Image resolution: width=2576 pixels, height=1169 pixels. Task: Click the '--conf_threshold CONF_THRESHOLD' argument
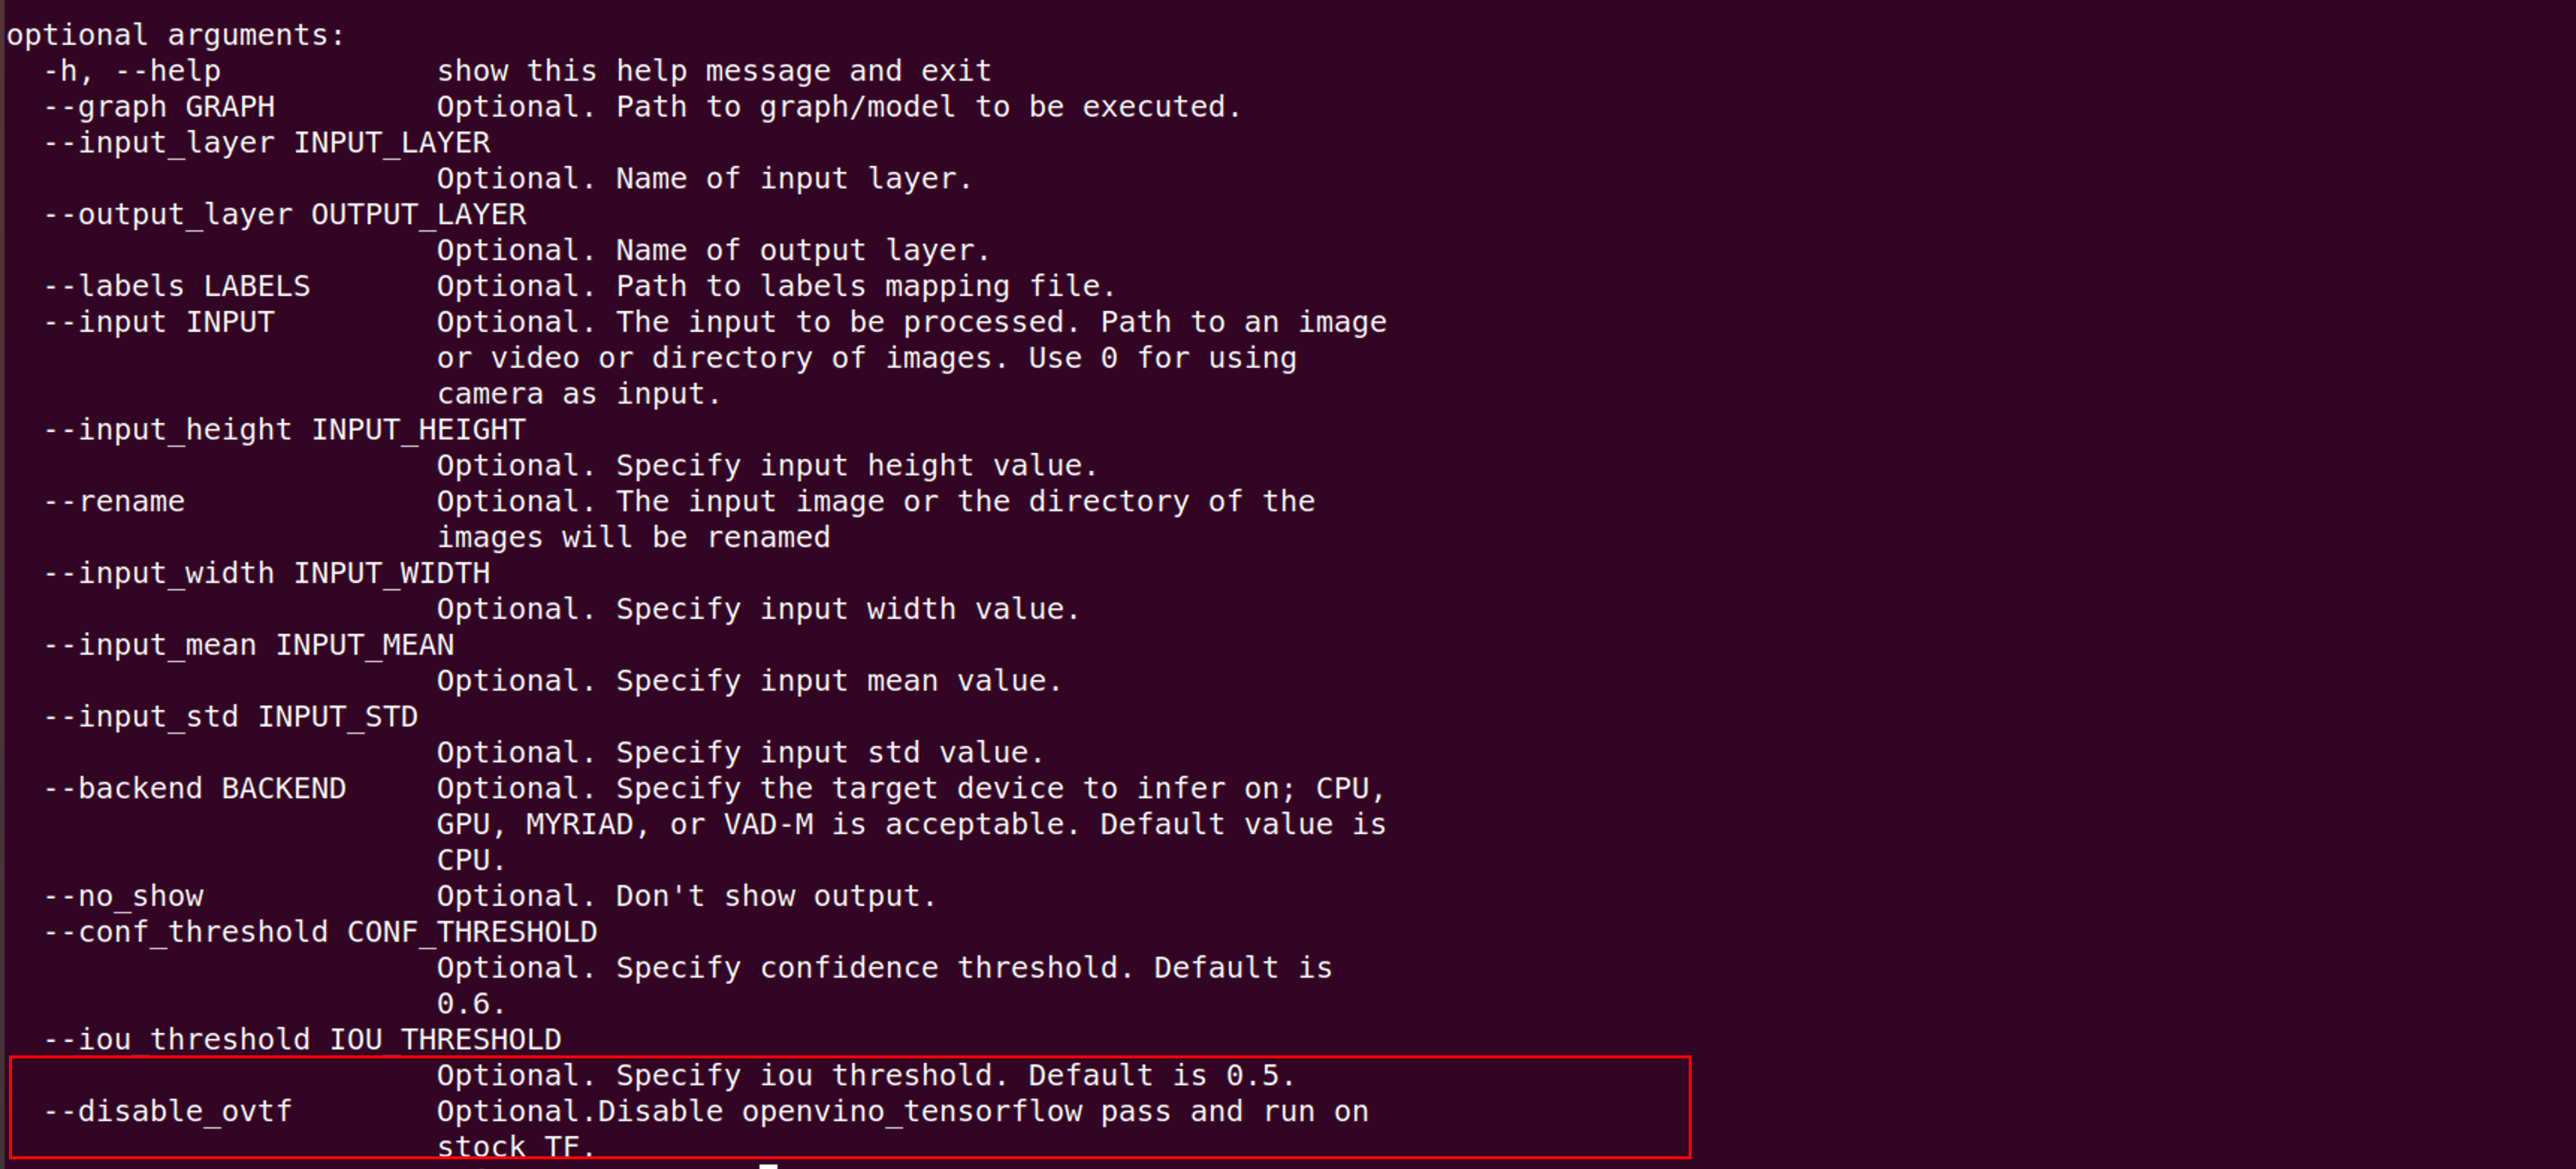click(321, 932)
